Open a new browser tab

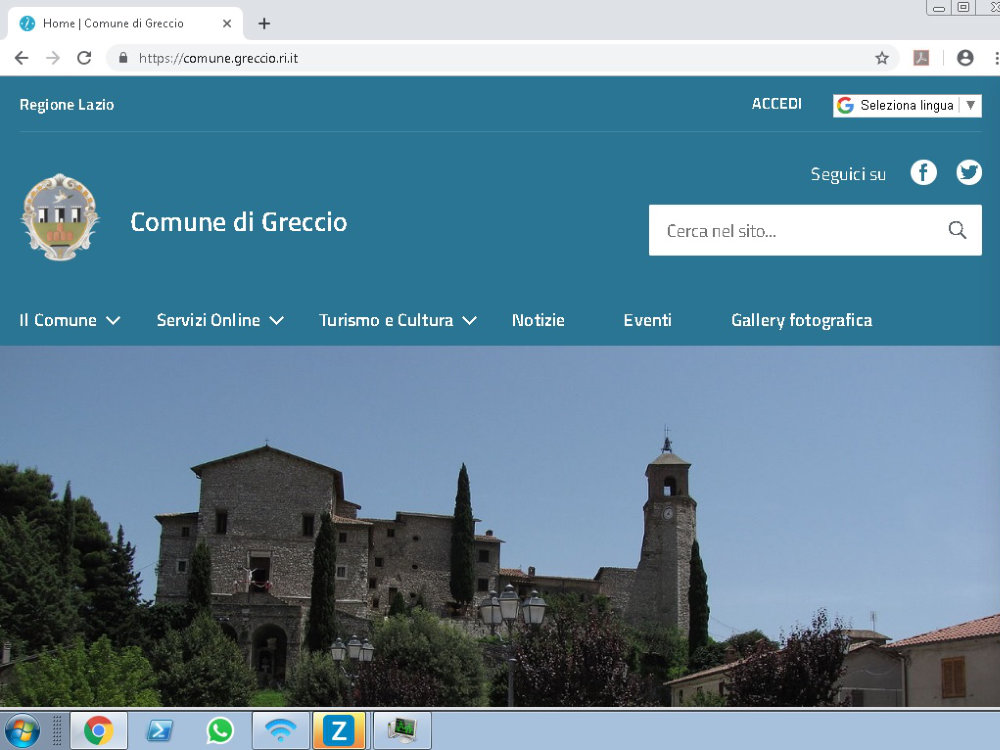coord(264,24)
